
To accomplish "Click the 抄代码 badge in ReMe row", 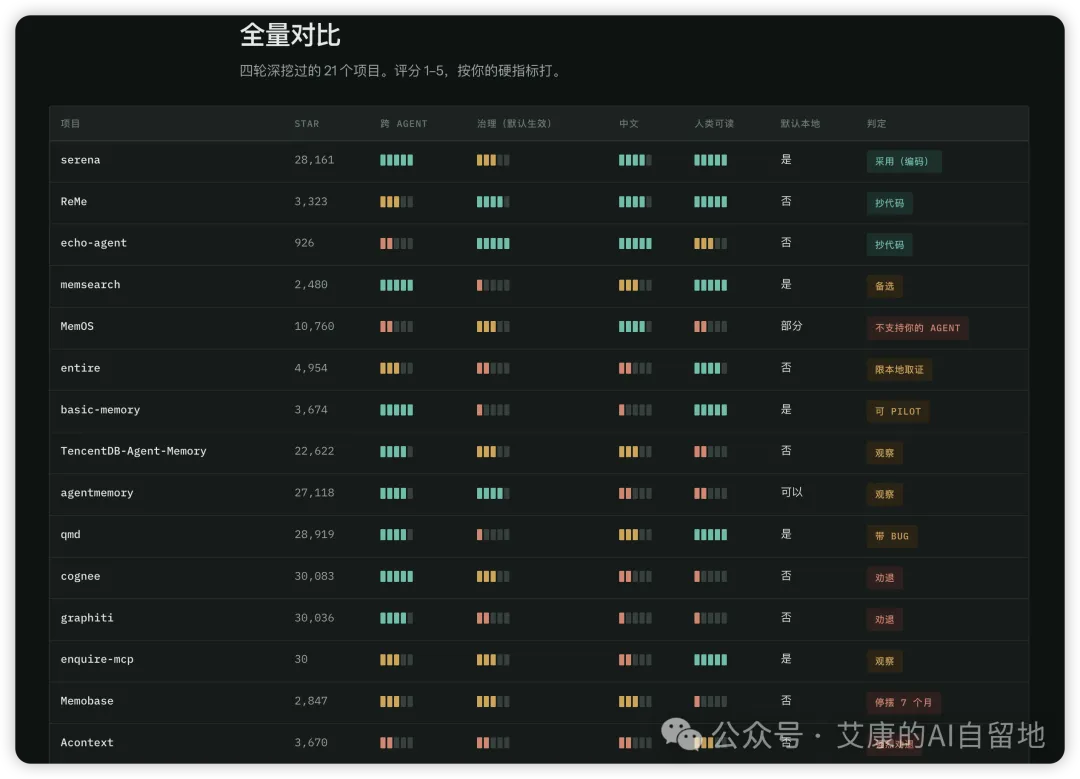I will [889, 203].
